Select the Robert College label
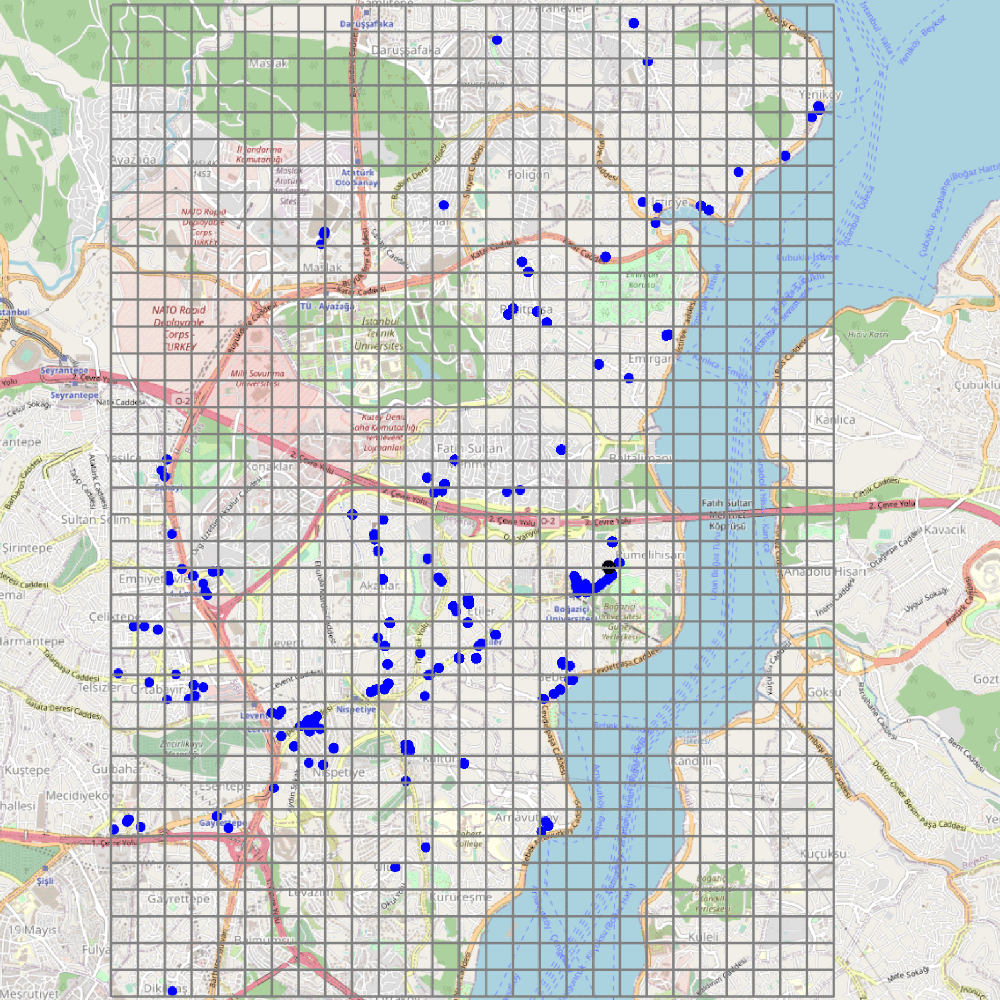 (x=469, y=839)
